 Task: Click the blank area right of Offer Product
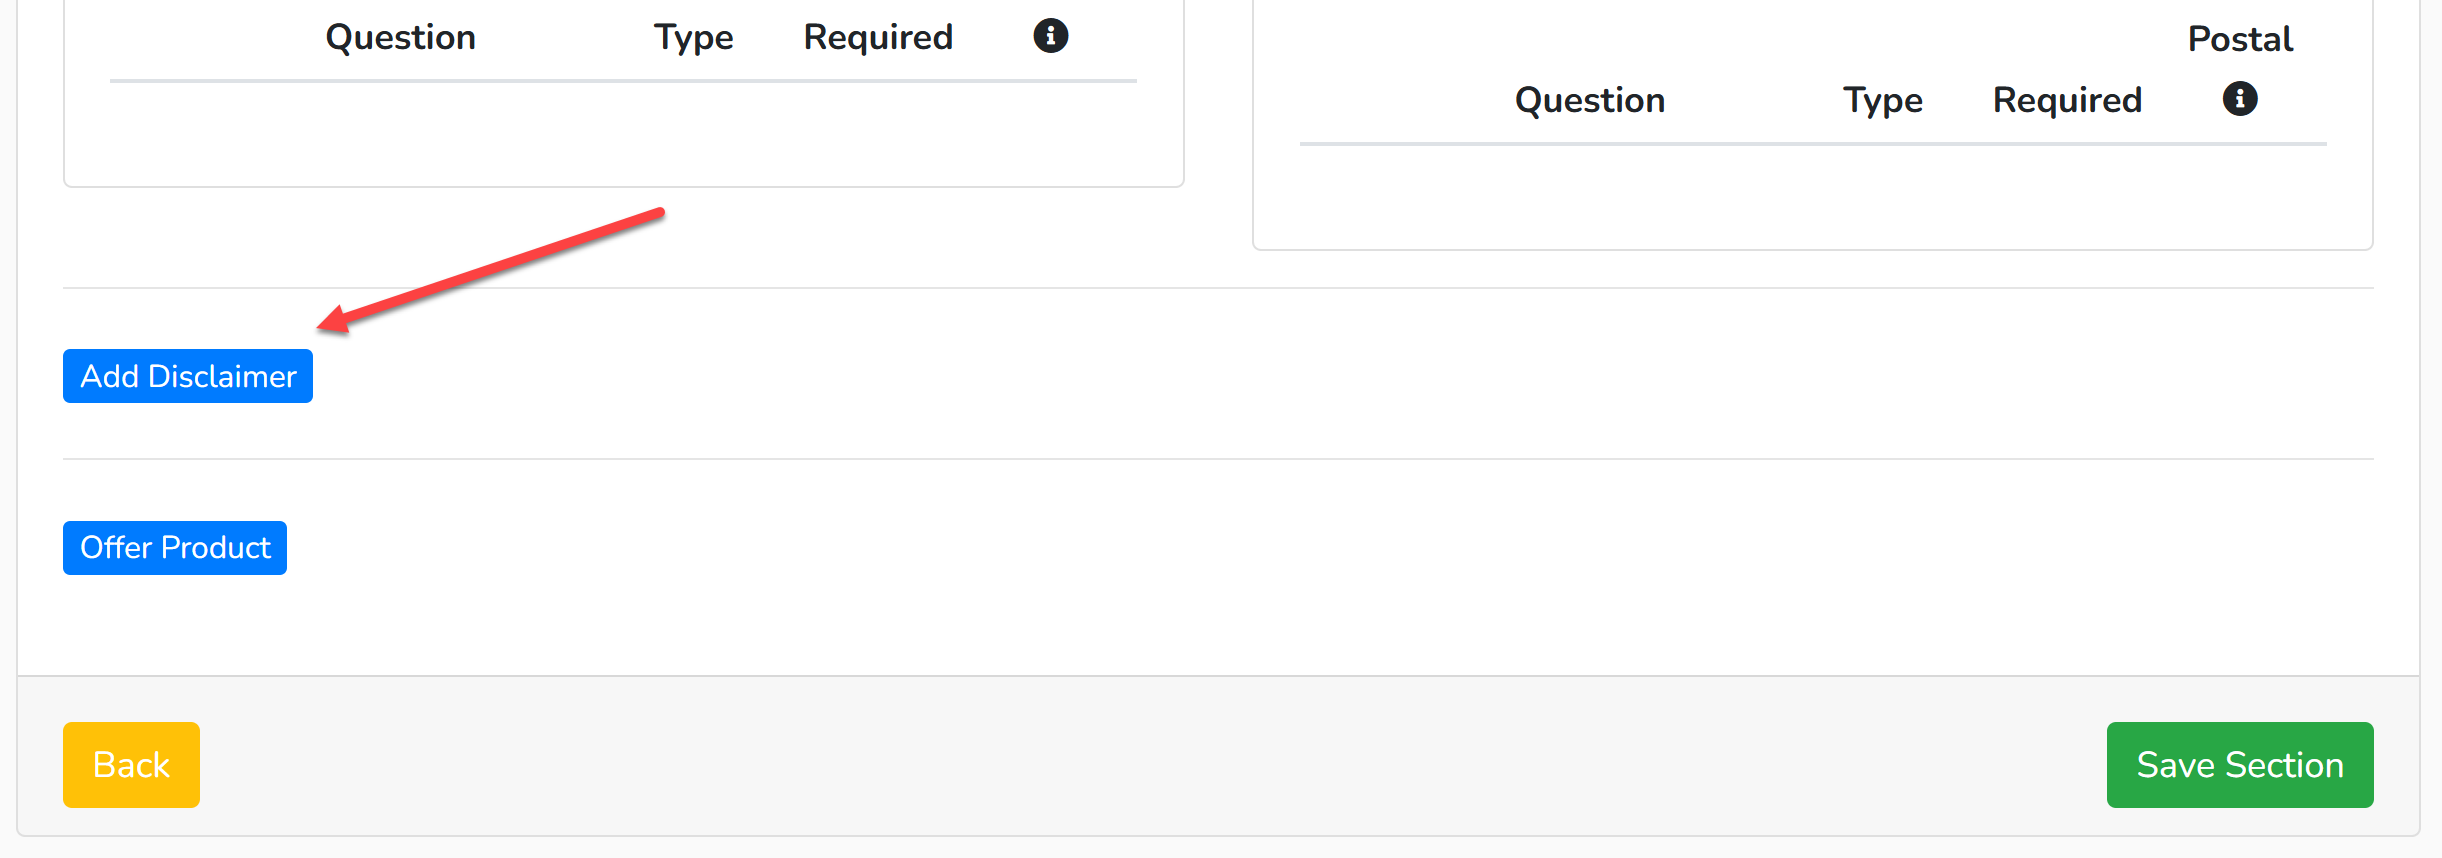(x=1330, y=548)
